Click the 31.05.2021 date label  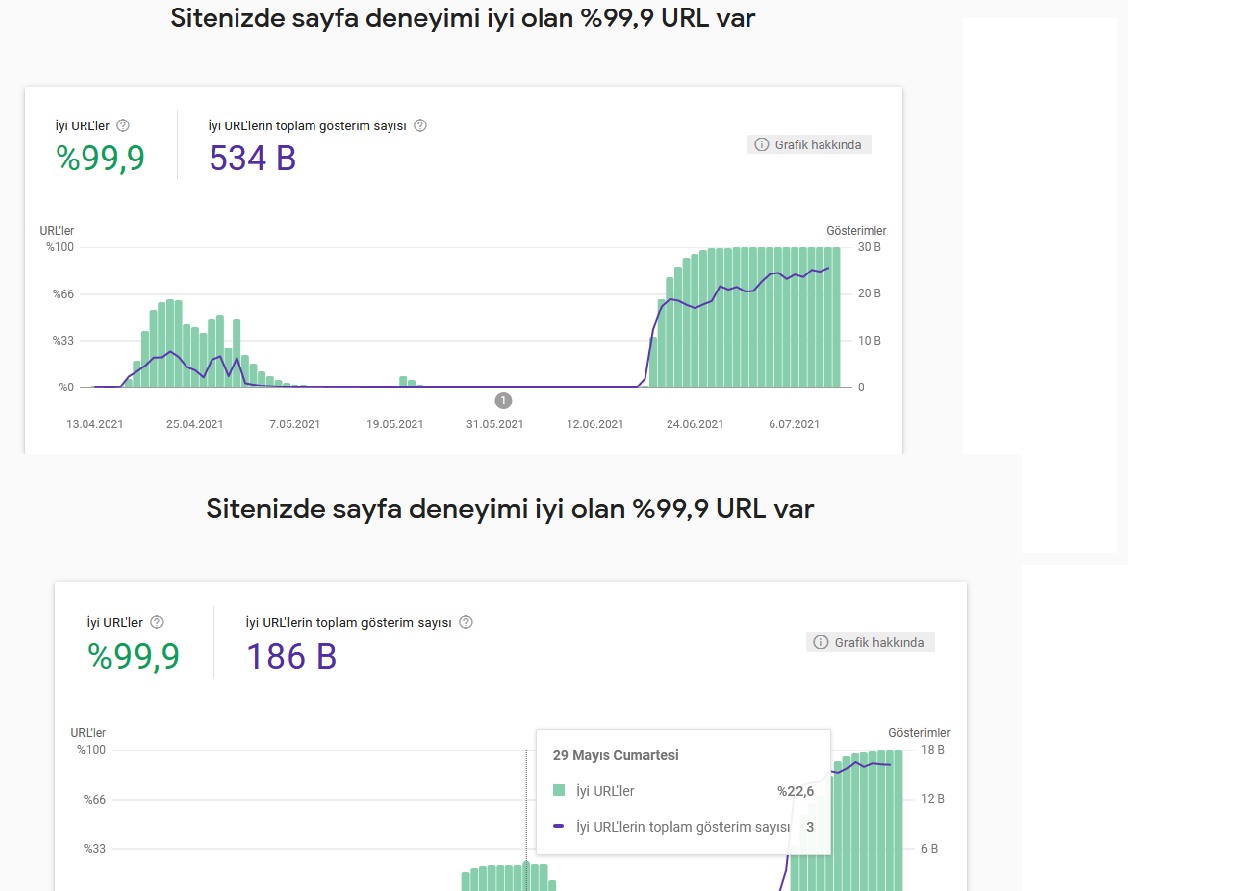(495, 424)
